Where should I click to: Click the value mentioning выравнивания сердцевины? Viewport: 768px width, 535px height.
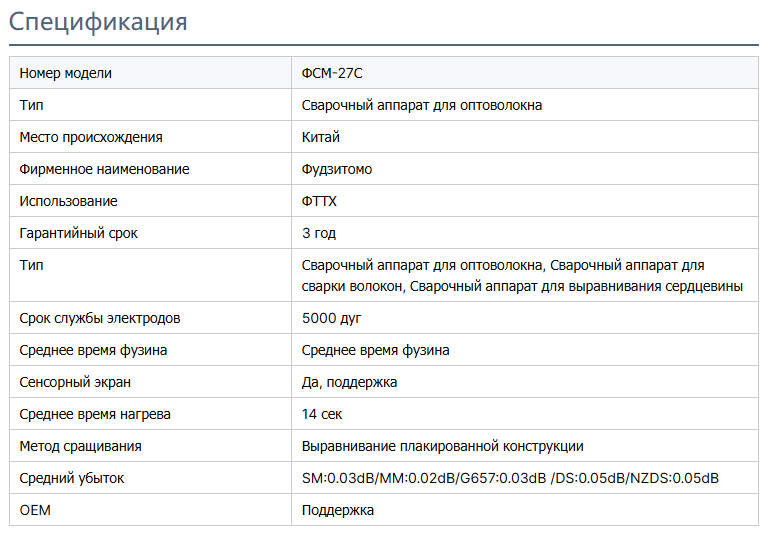point(522,275)
